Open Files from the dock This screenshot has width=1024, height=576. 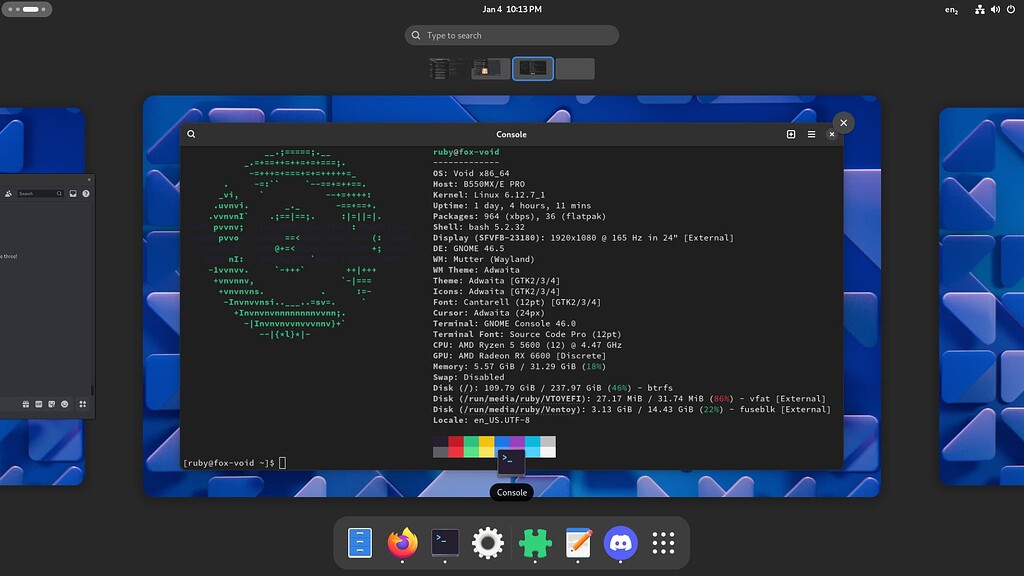pos(360,543)
